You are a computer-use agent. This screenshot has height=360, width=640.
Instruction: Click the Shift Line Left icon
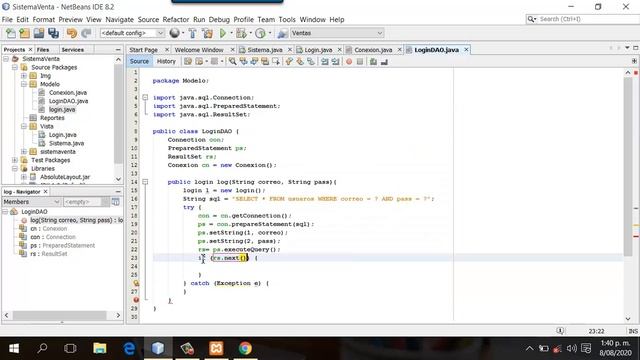pyautogui.click(x=324, y=62)
